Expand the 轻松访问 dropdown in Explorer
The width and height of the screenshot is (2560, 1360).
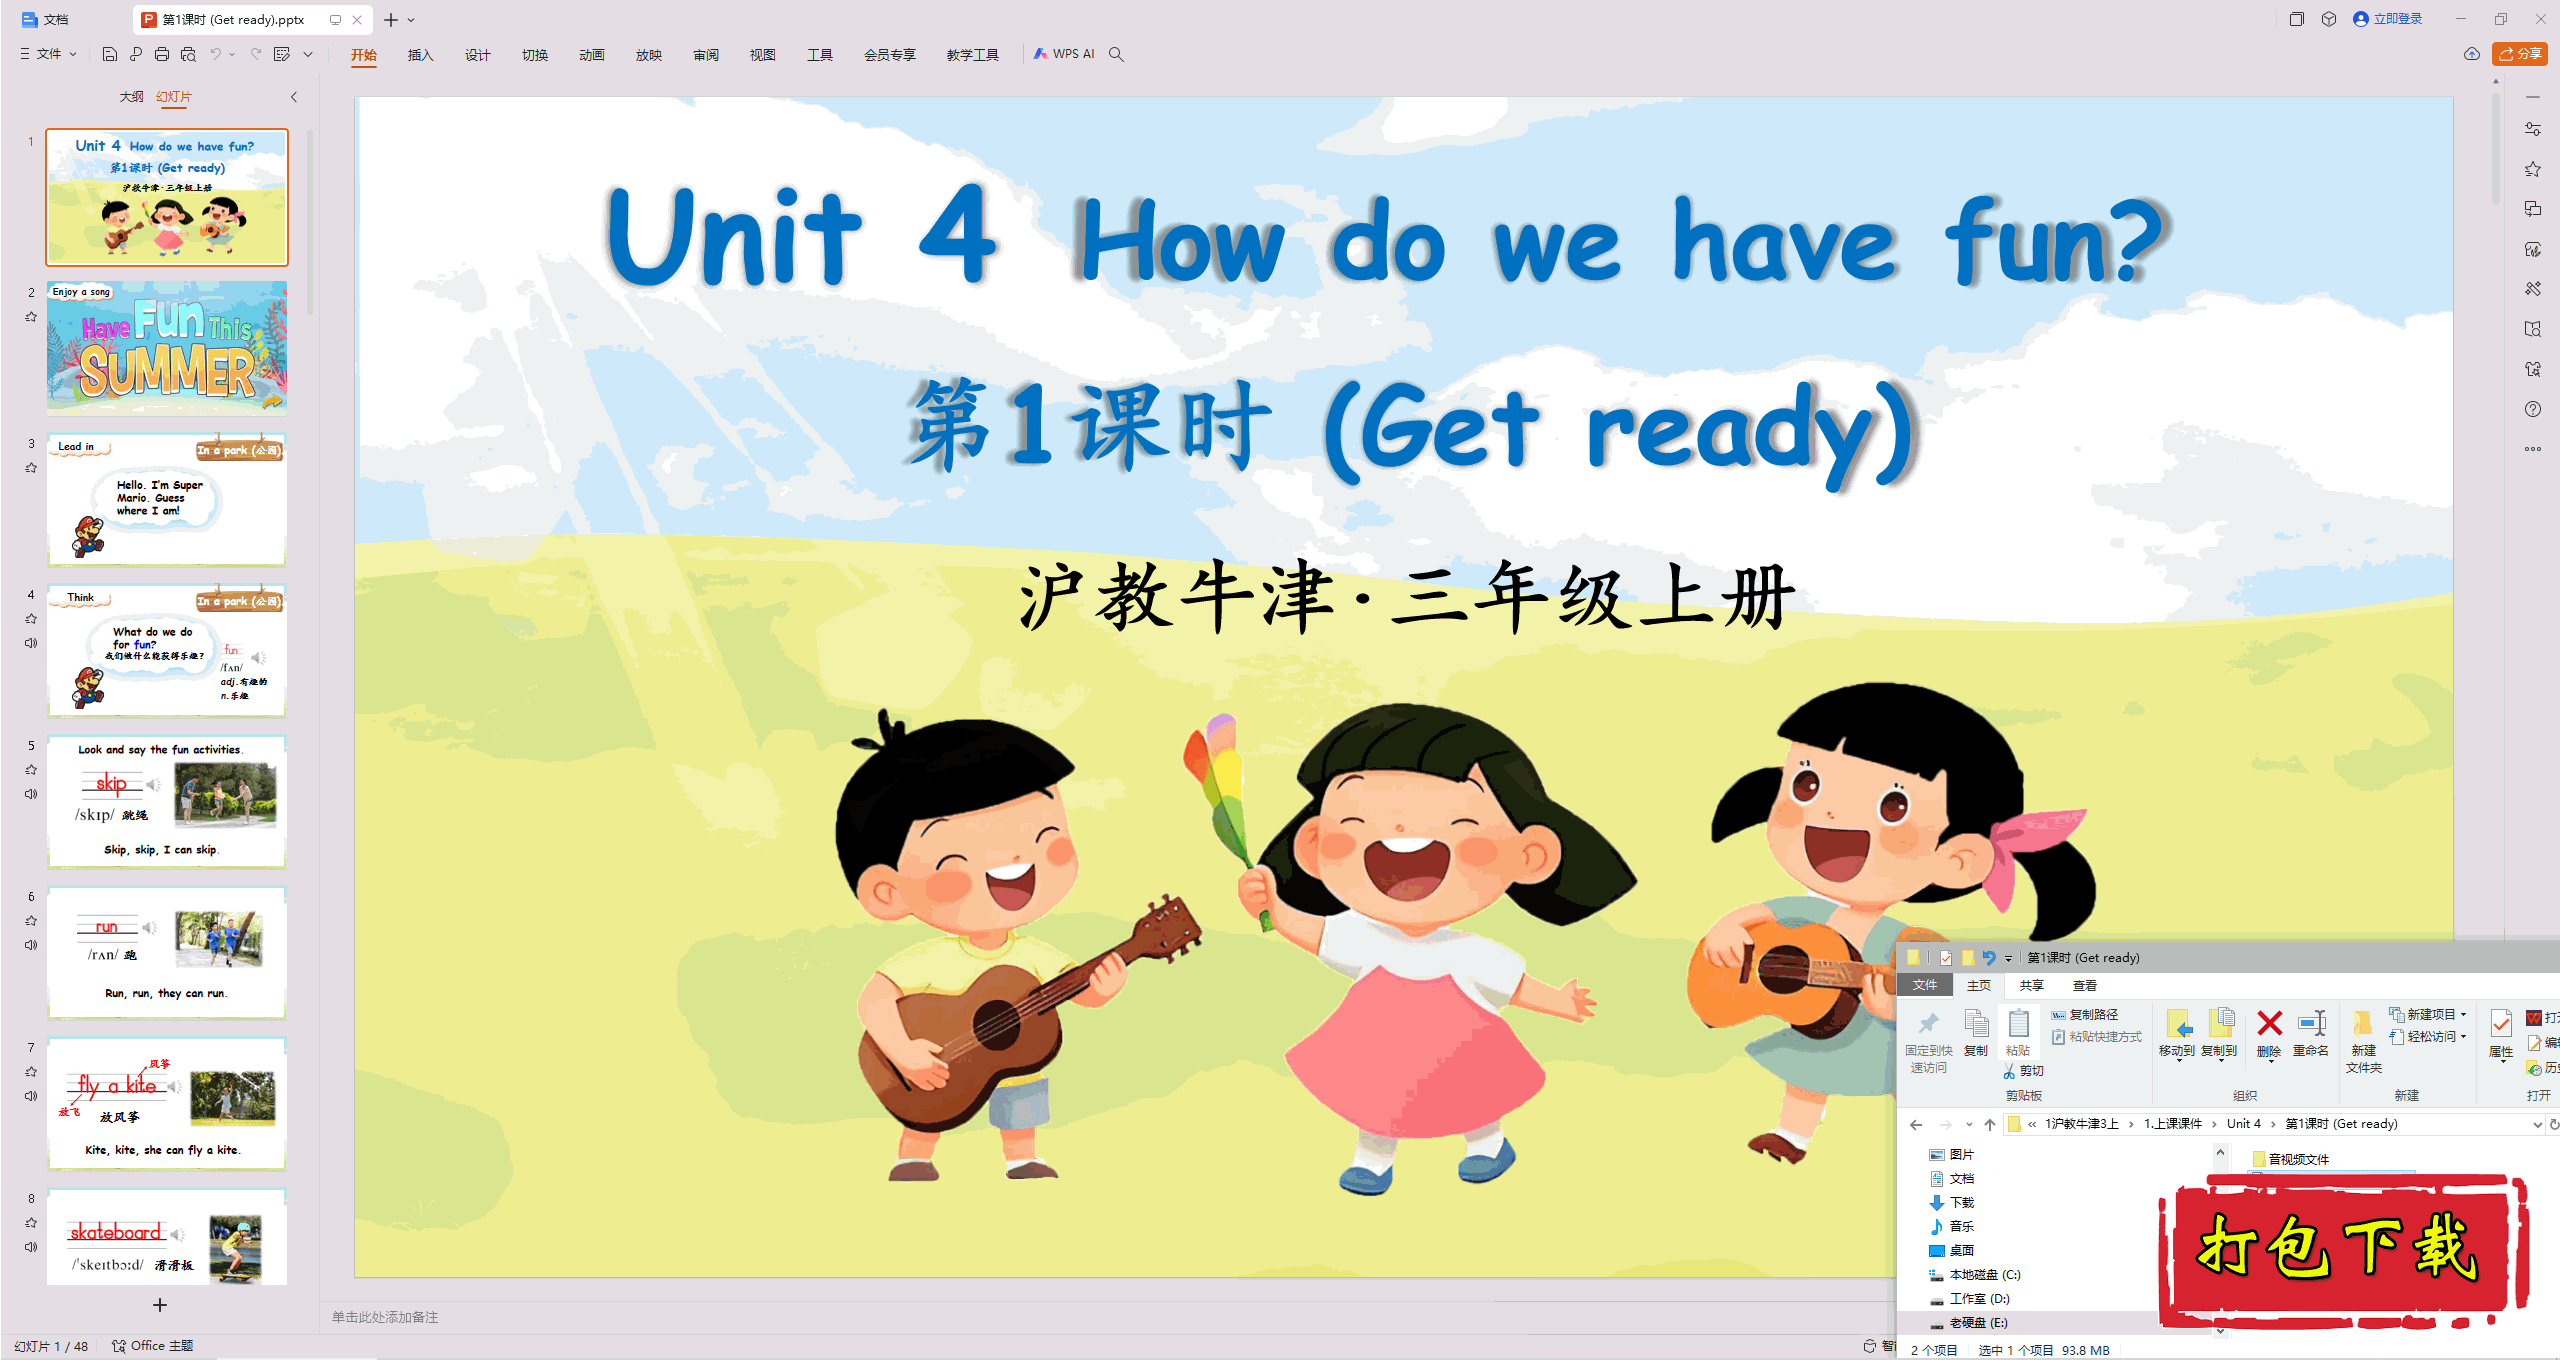(2464, 1037)
